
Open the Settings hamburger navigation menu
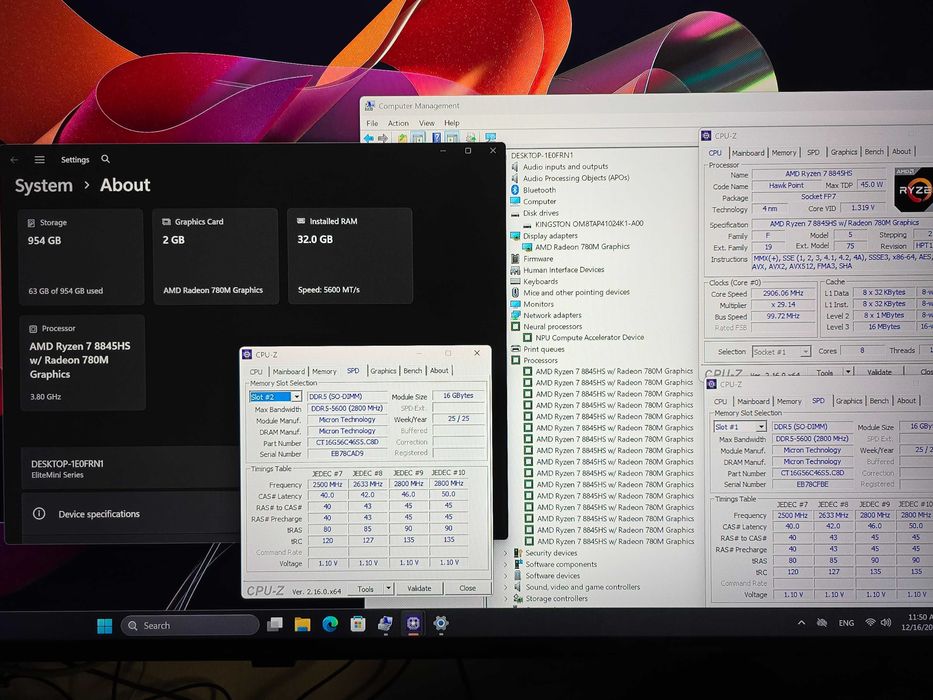(x=39, y=160)
